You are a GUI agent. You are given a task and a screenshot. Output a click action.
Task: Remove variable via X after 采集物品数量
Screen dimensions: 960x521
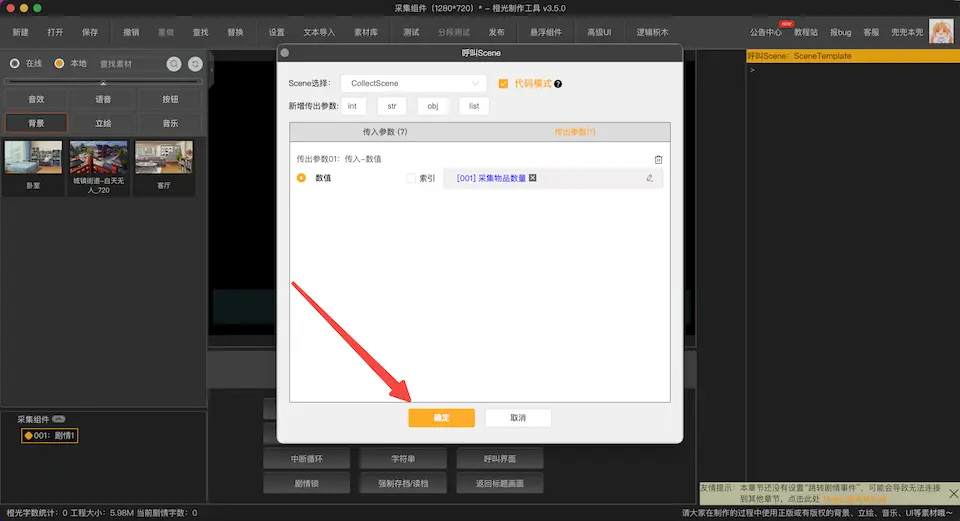pyautogui.click(x=533, y=178)
